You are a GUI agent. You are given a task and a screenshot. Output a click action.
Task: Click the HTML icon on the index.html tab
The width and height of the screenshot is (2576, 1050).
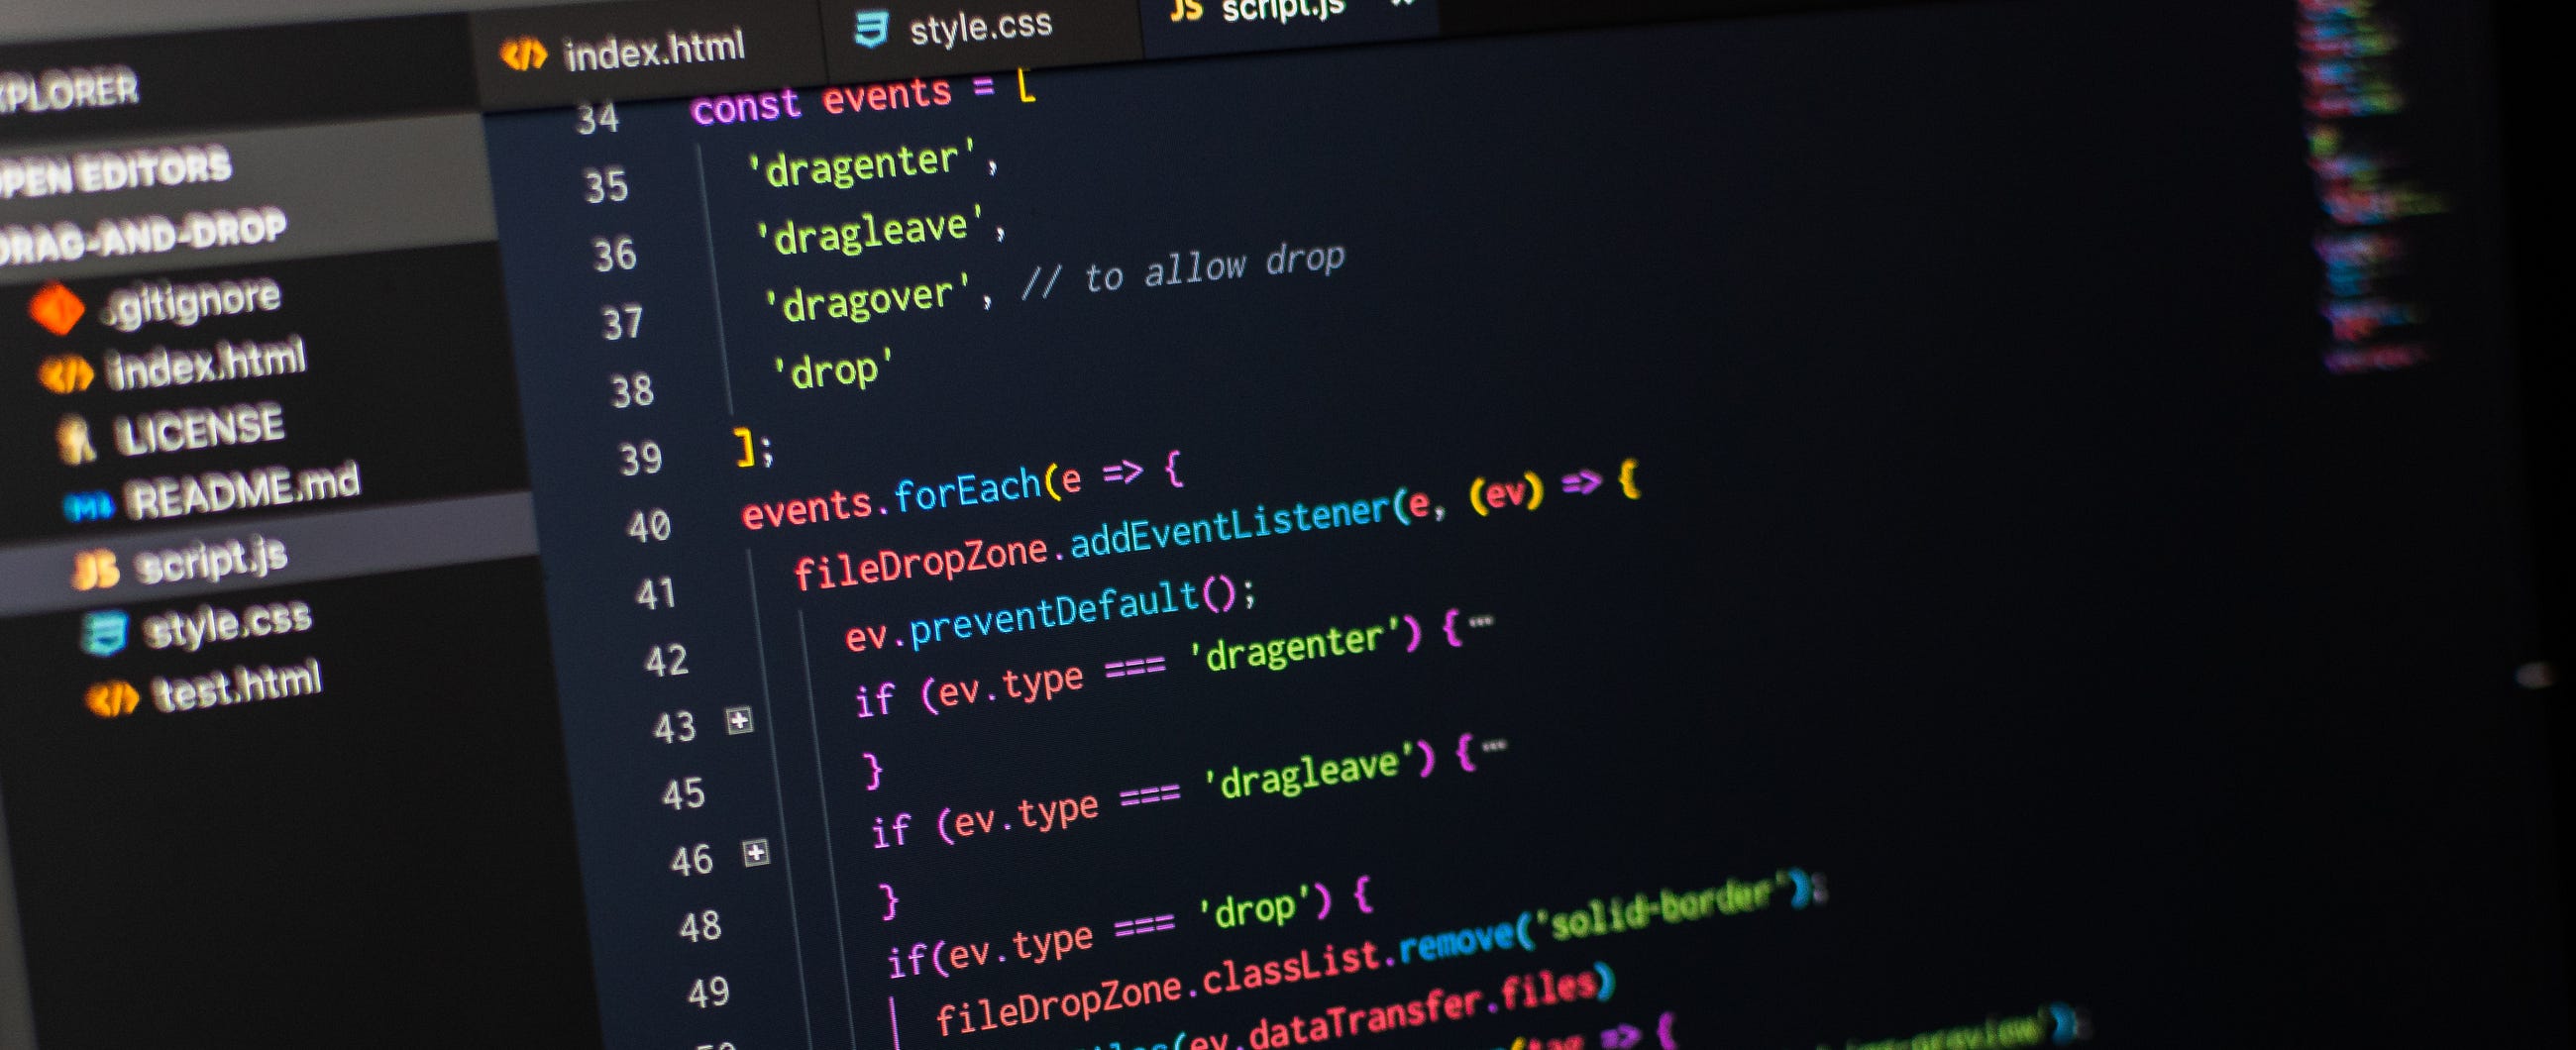point(524,55)
